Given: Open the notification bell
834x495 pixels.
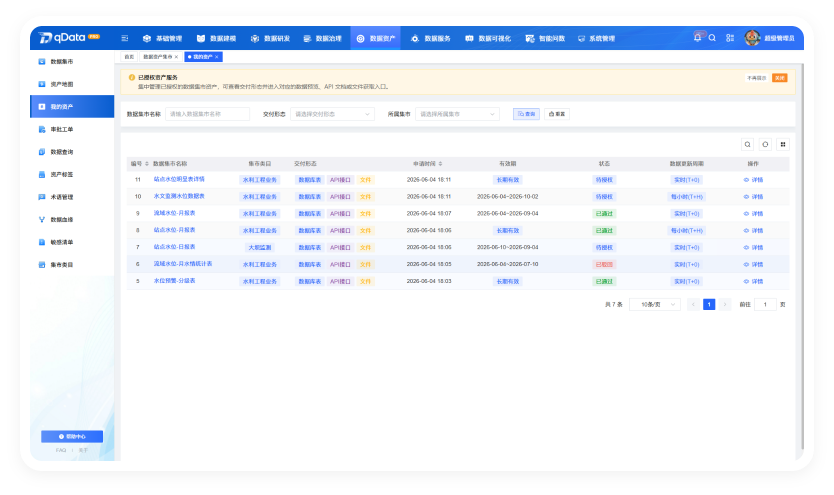Looking at the screenshot, I should (697, 38).
